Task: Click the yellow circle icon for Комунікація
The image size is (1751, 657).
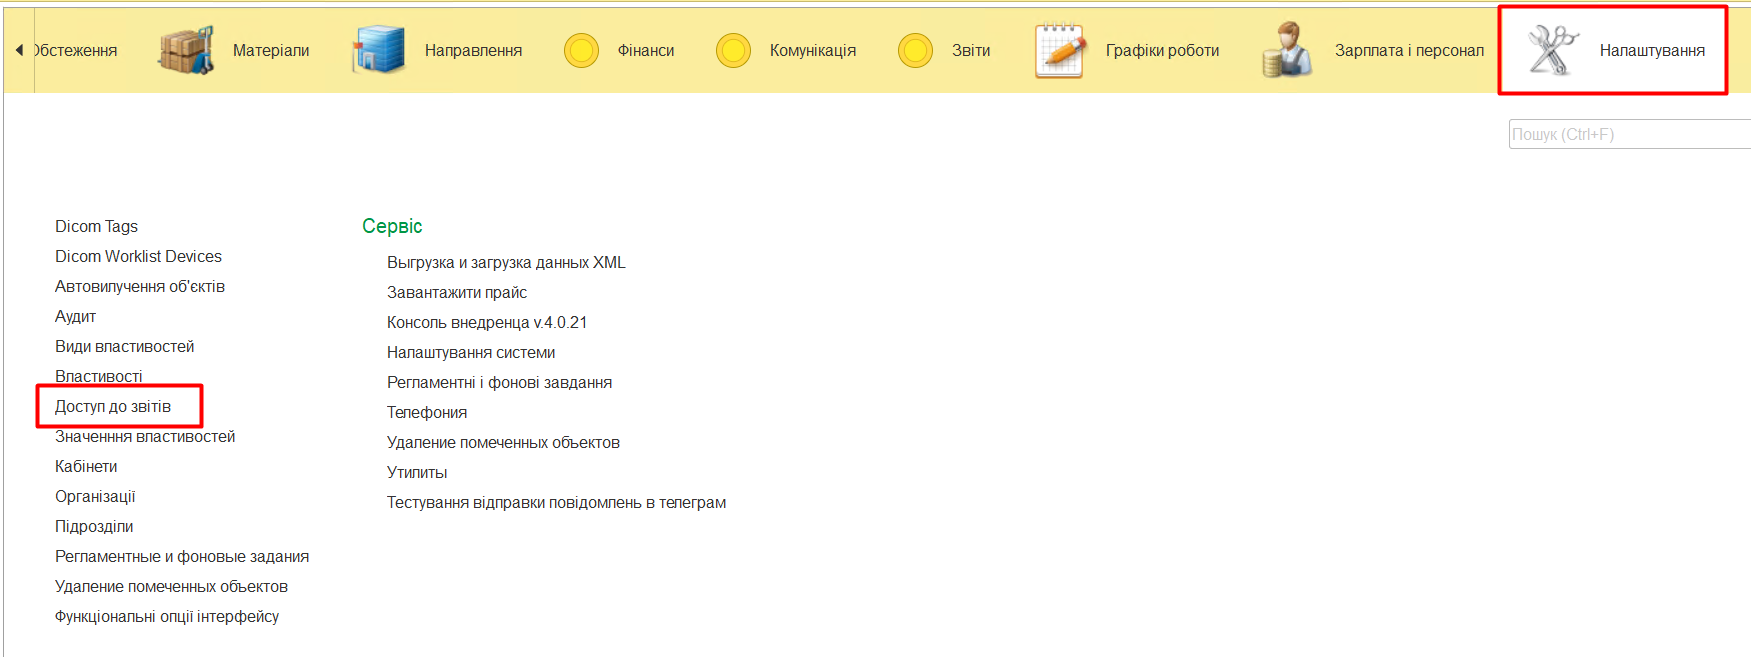Action: click(733, 50)
